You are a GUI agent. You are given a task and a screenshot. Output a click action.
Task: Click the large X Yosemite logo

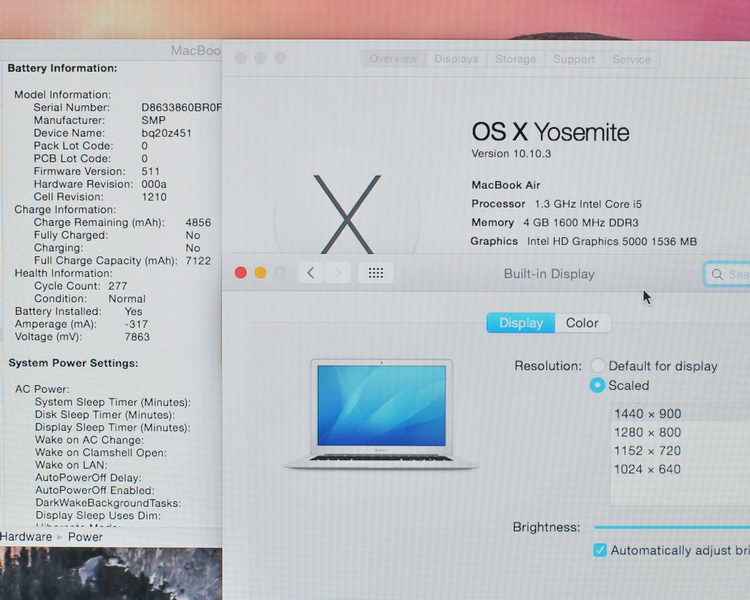[347, 214]
